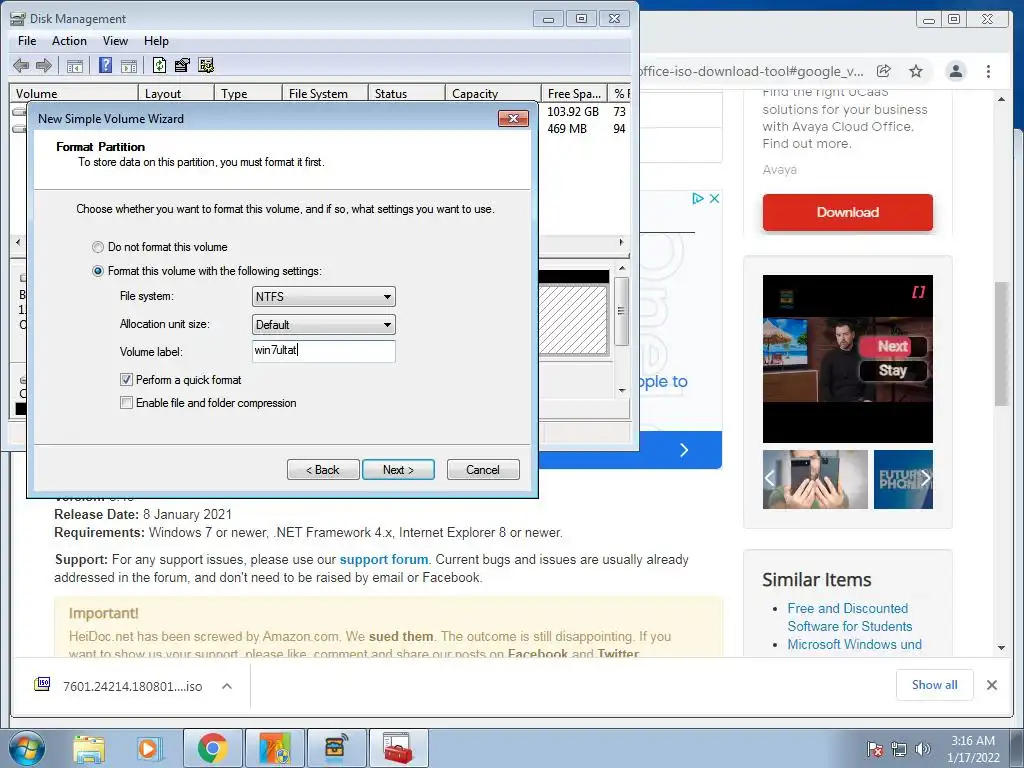The height and width of the screenshot is (768, 1024).
Task: Click the Disk Management title bar icon
Action: click(18, 18)
